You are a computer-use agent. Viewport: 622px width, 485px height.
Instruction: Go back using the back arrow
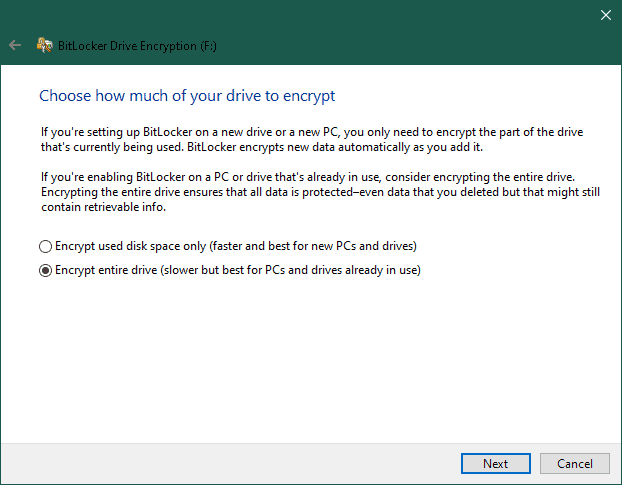15,45
